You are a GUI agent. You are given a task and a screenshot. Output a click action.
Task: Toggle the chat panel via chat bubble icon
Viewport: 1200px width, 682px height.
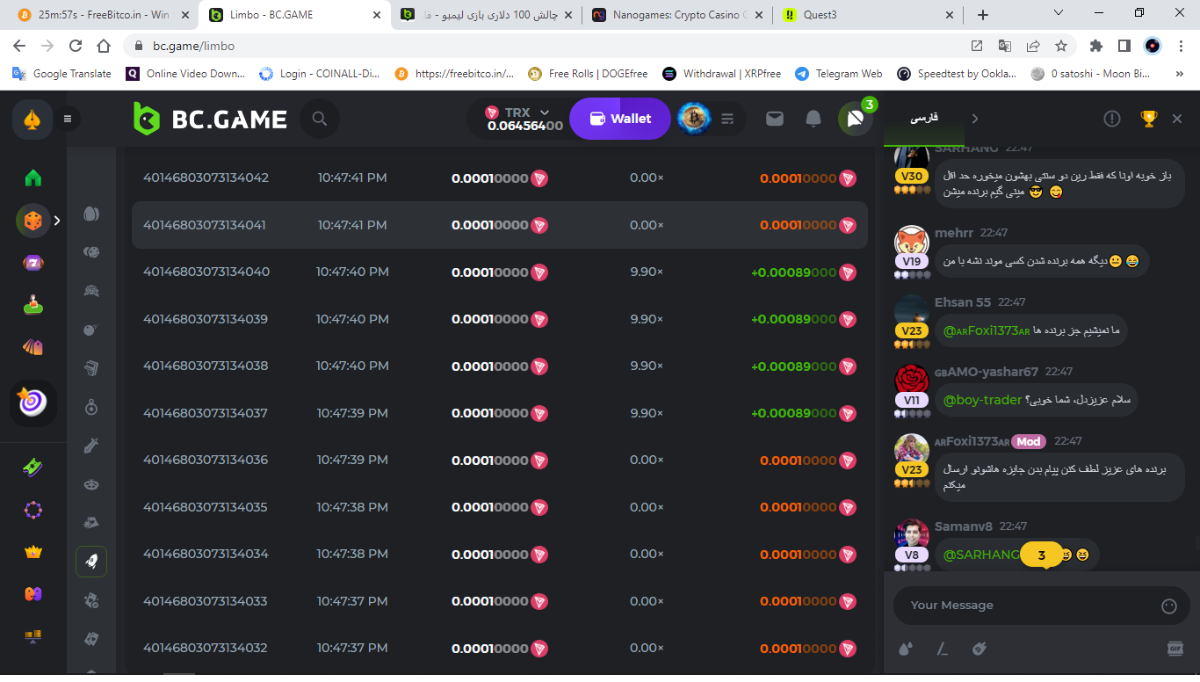[x=854, y=119]
